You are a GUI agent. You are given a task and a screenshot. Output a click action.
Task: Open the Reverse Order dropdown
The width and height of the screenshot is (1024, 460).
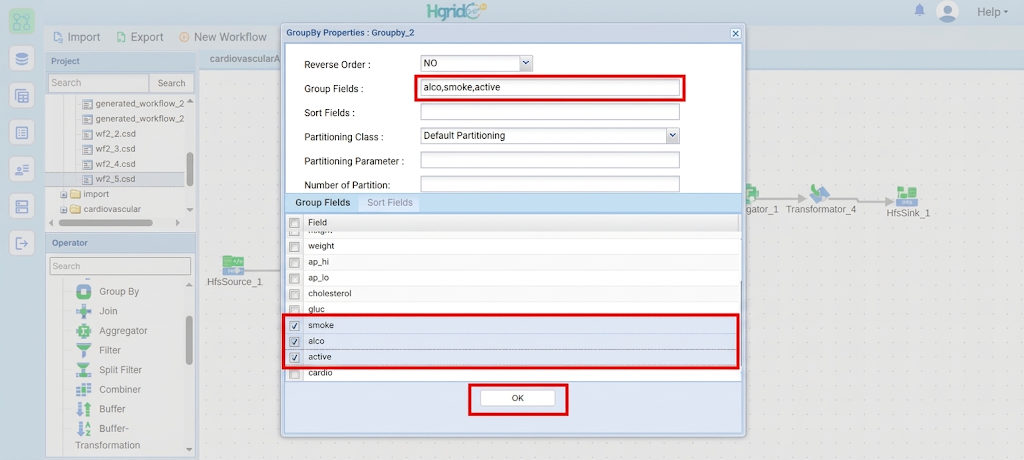pyautogui.click(x=526, y=63)
